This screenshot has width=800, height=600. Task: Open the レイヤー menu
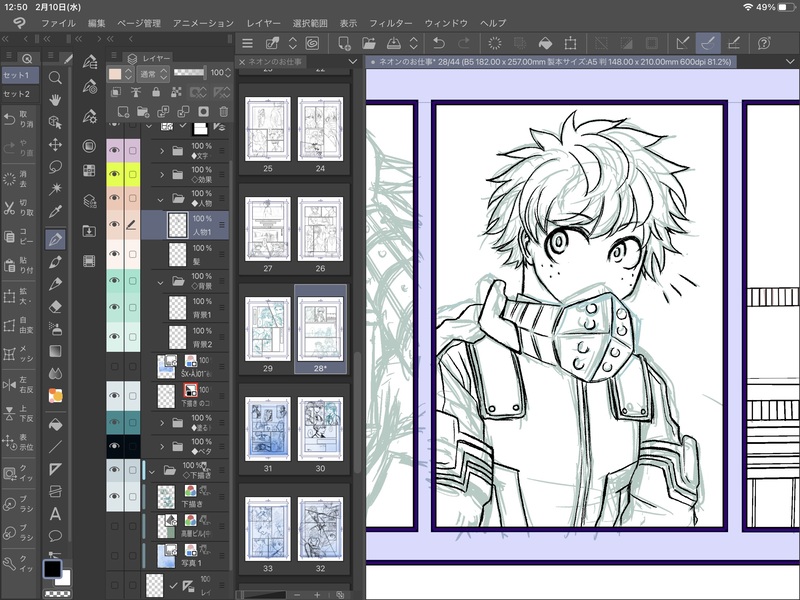click(263, 23)
